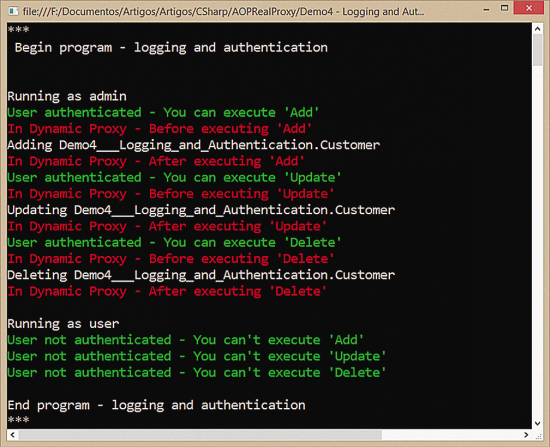Click the 'Deleting Demo4' customer line
This screenshot has height=447, width=550.
[x=201, y=275]
